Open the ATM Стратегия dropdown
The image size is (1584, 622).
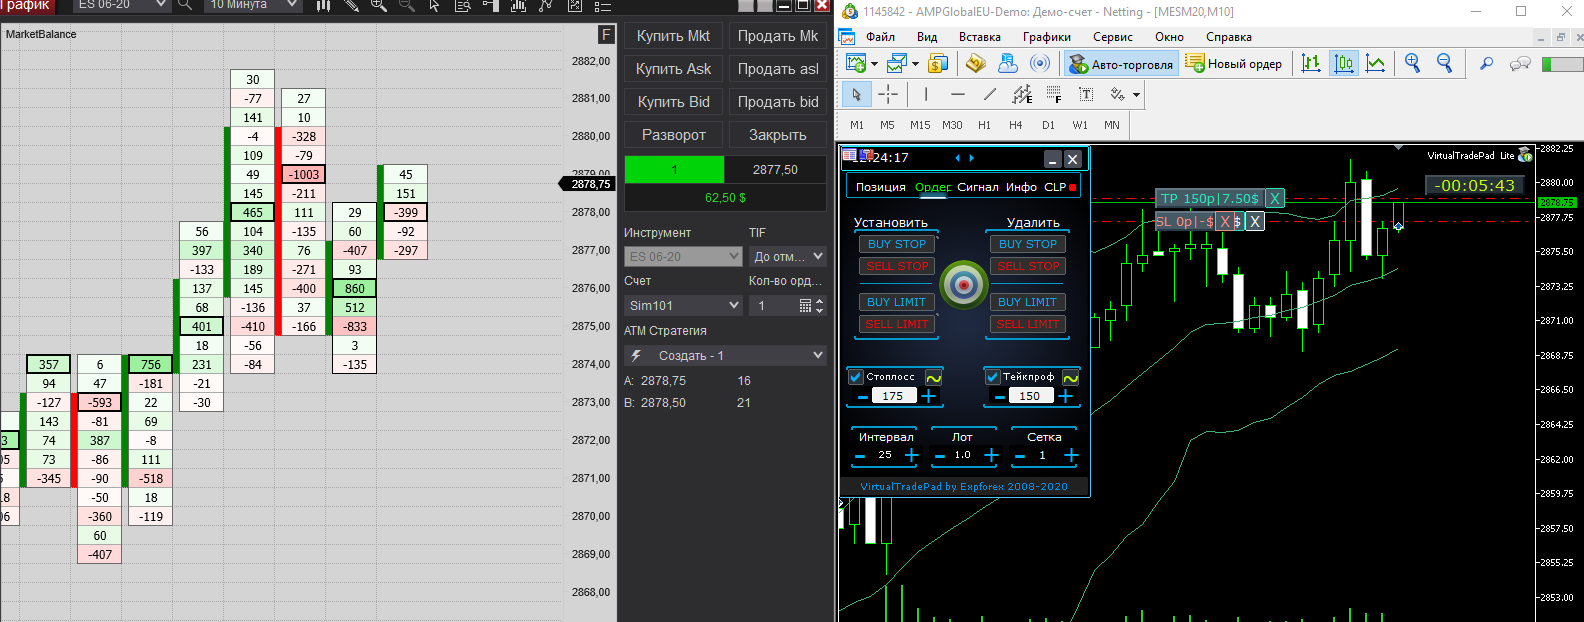coord(725,355)
